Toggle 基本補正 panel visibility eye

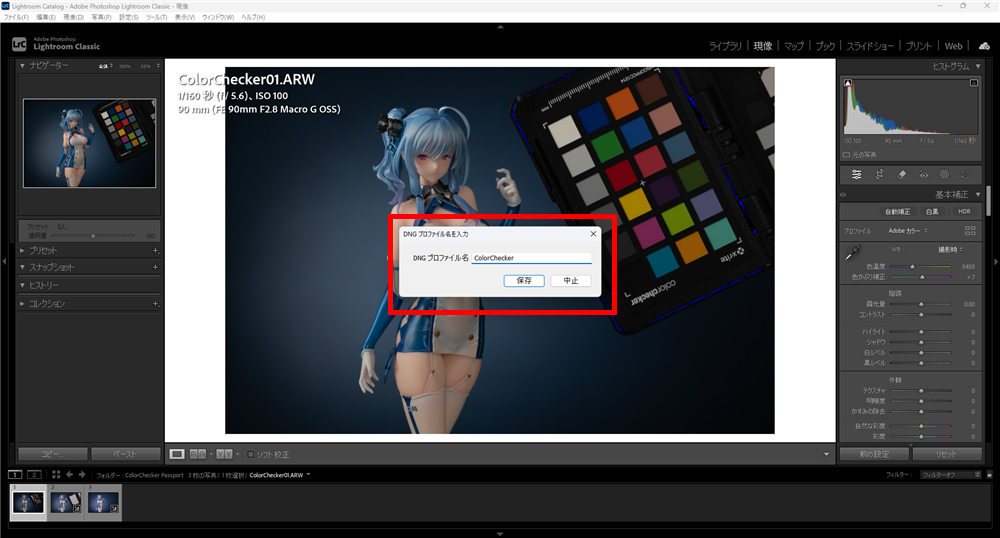coord(843,195)
